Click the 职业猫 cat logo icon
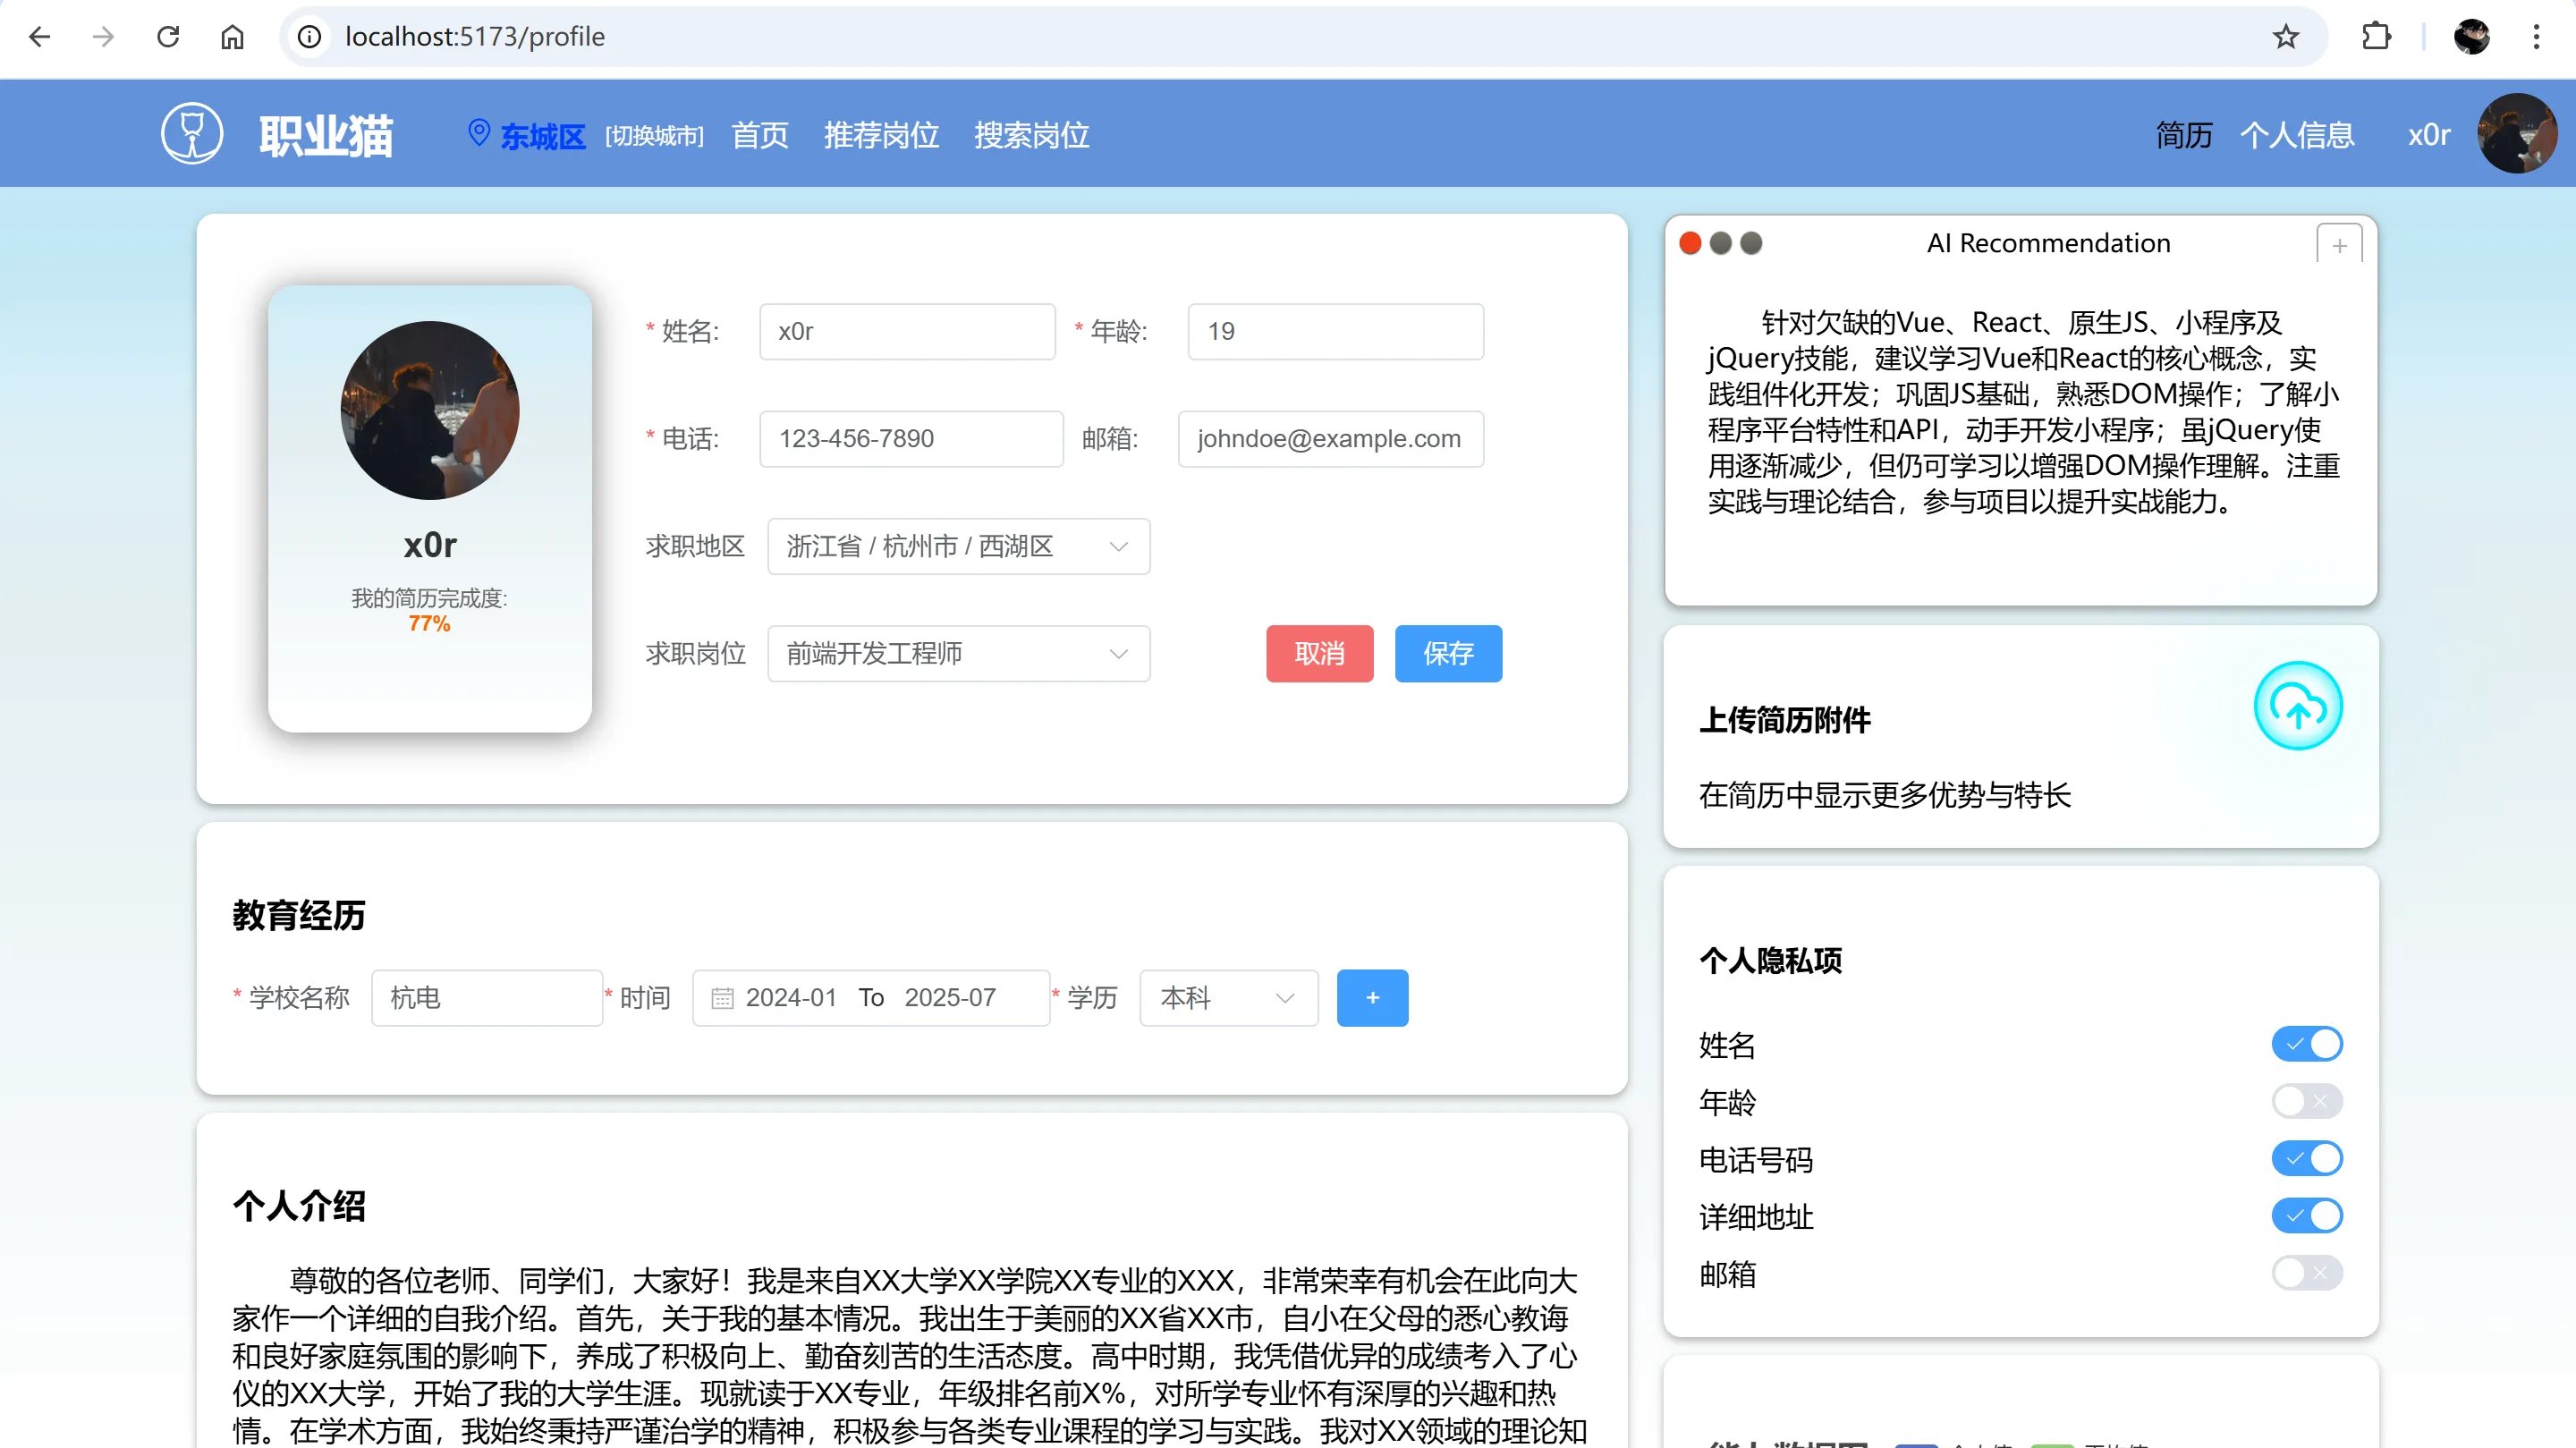 [192, 133]
